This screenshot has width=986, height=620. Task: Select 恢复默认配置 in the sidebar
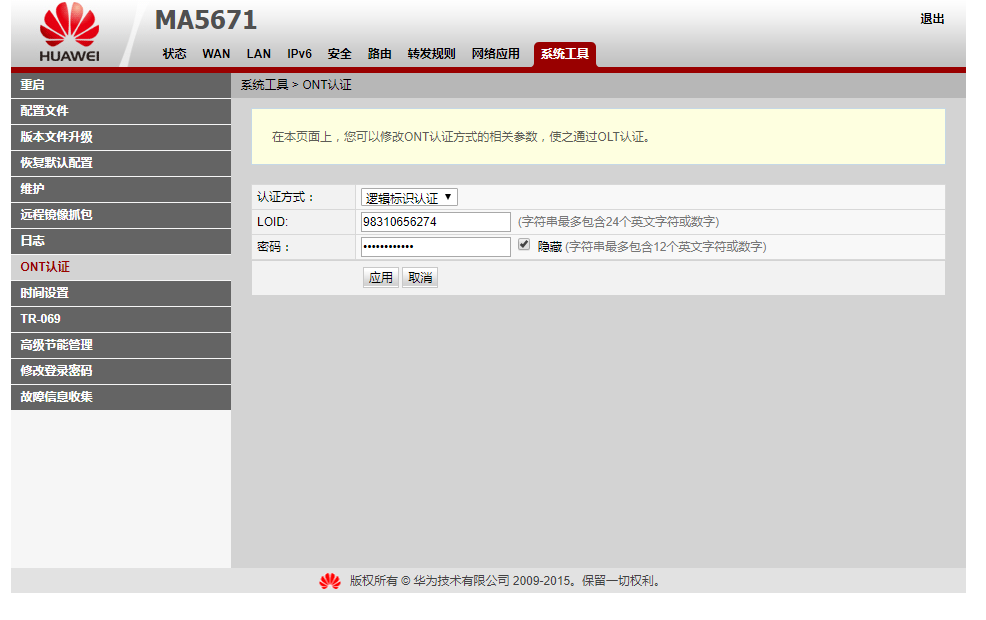[121, 163]
